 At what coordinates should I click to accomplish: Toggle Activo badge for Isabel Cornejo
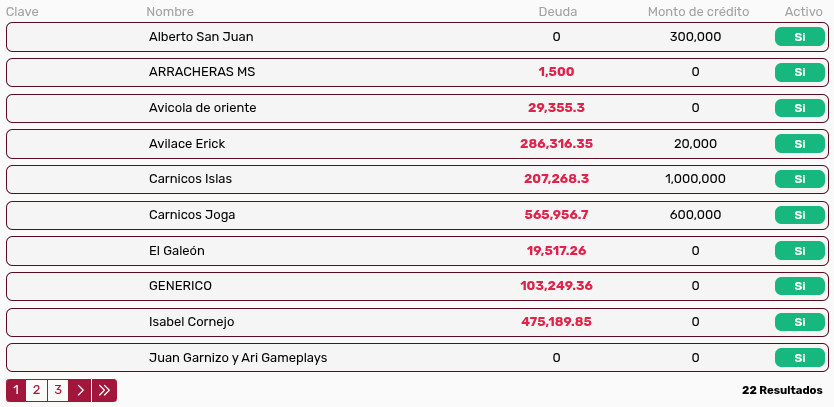(799, 322)
